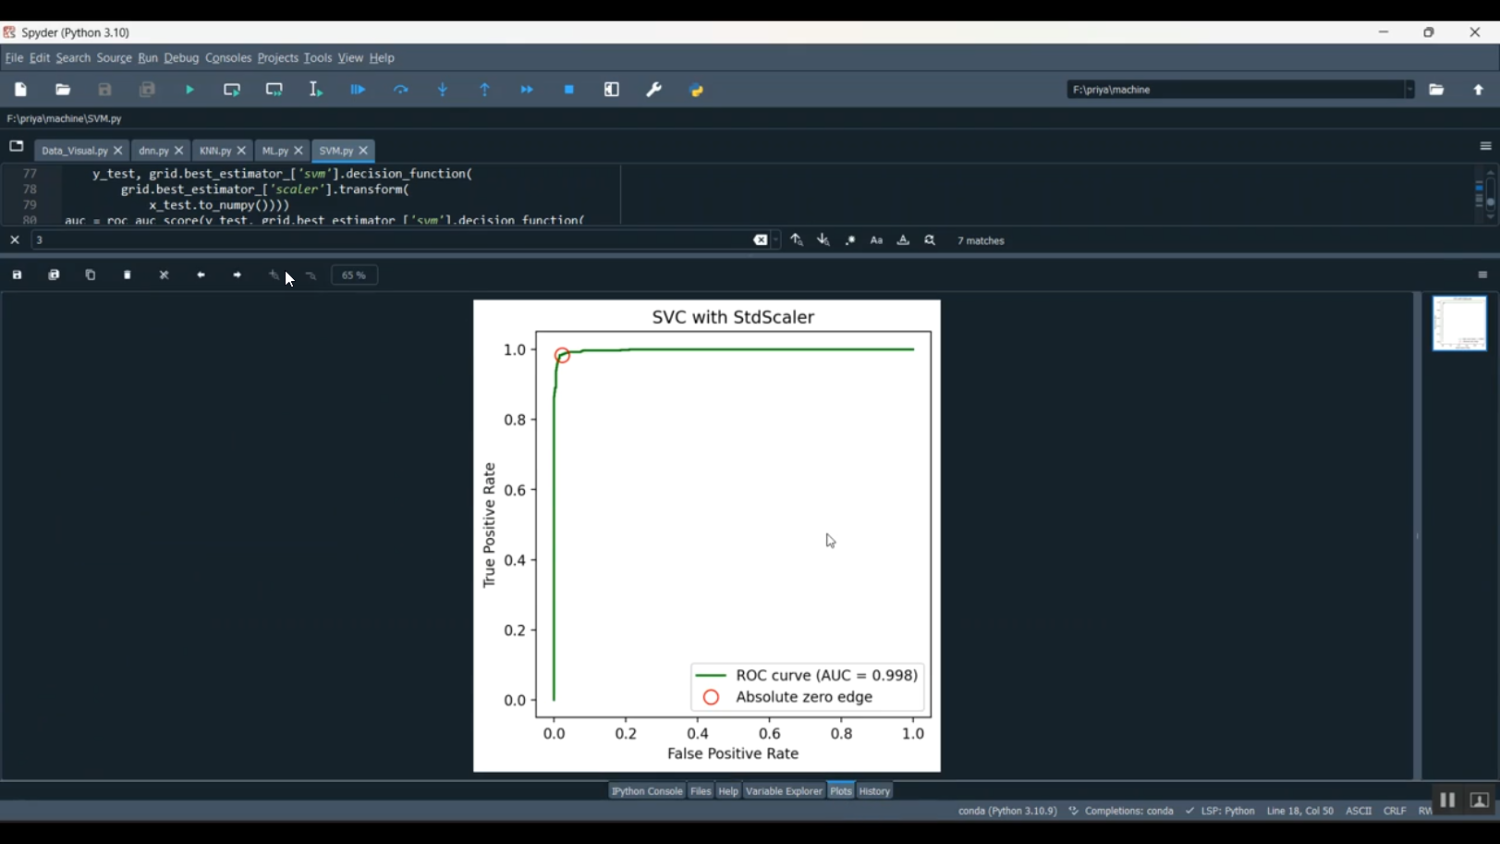The height and width of the screenshot is (844, 1500).
Task: Toggle the regular expression search option
Action: 850,240
